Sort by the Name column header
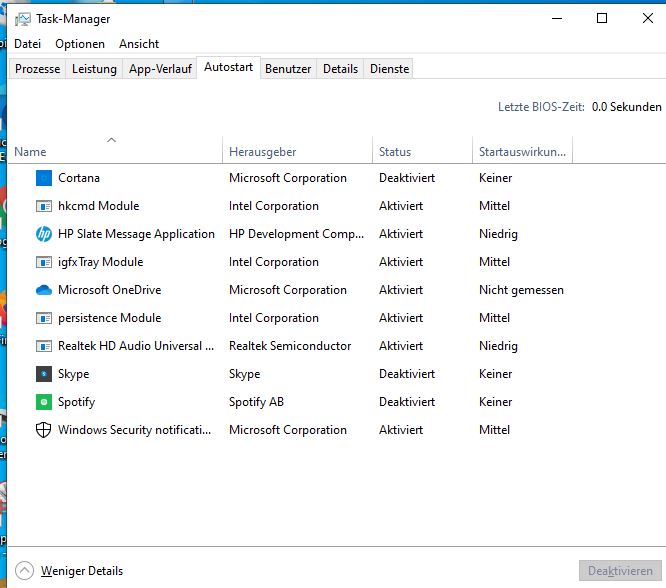 click(115, 152)
